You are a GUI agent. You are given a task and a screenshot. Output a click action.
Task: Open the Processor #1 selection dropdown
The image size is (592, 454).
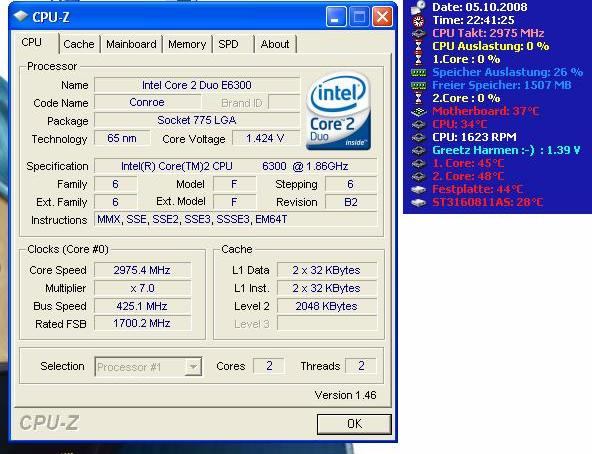(148, 367)
